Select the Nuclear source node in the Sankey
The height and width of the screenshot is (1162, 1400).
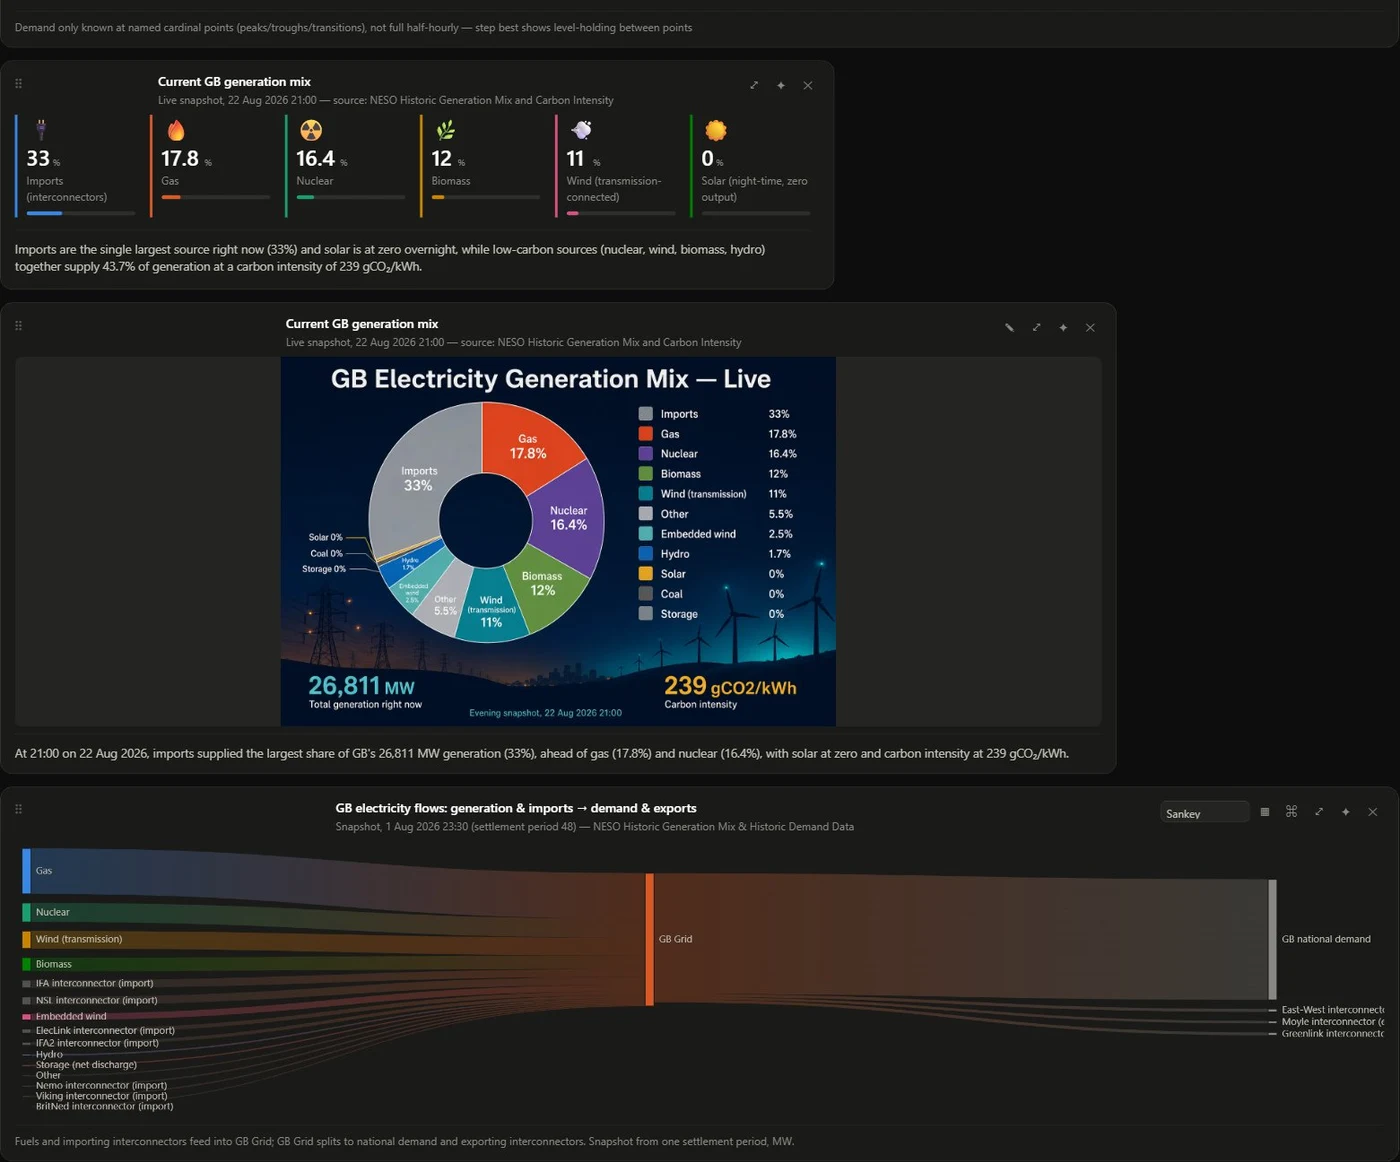[x=27, y=912]
